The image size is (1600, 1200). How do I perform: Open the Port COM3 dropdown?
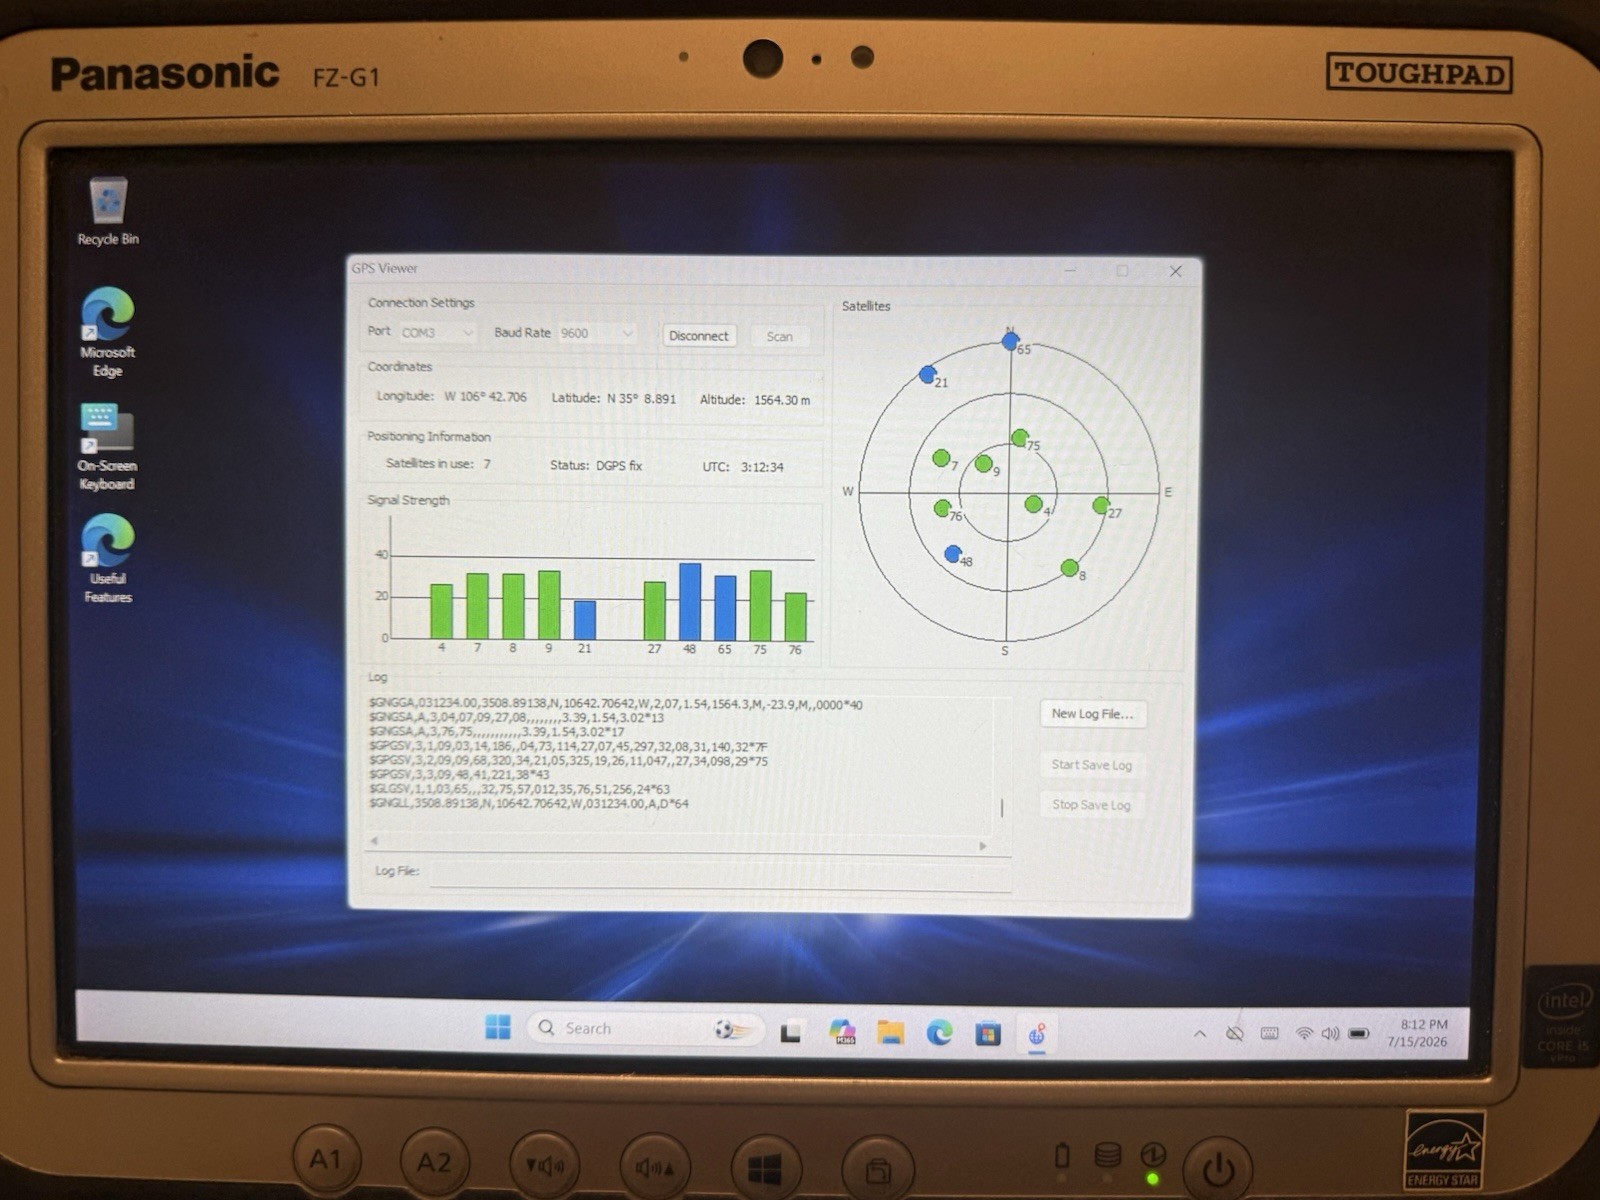[x=438, y=333]
